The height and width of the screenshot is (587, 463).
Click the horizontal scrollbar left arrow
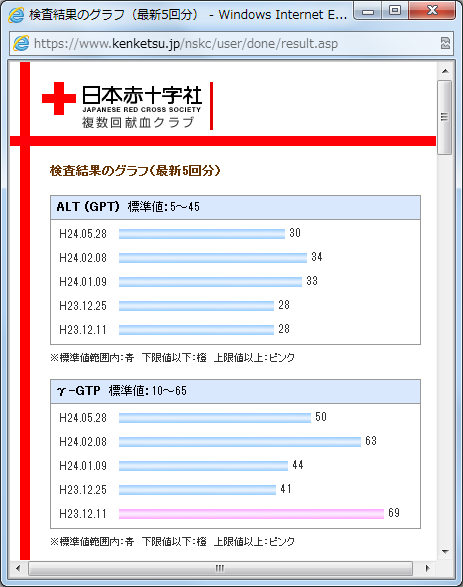pos(18,568)
